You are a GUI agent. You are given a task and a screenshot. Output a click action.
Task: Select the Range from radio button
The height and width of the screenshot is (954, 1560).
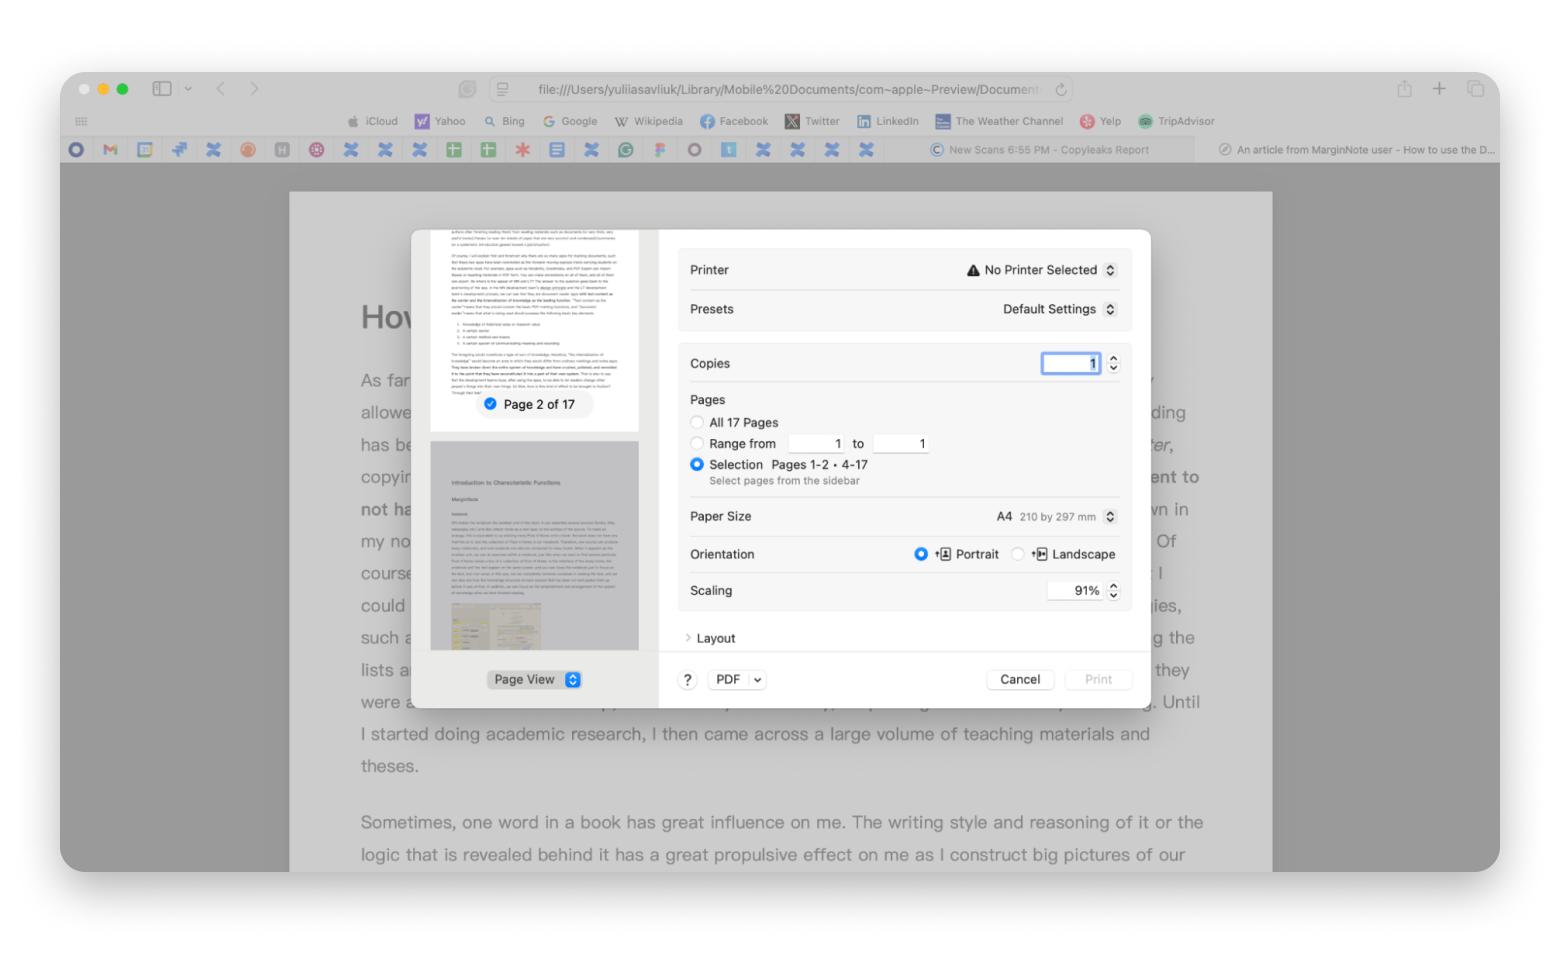pyautogui.click(x=697, y=443)
